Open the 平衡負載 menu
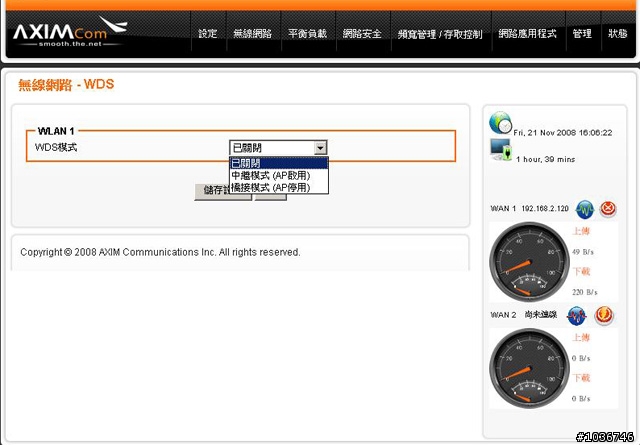This screenshot has height=445, width=640. (x=307, y=33)
